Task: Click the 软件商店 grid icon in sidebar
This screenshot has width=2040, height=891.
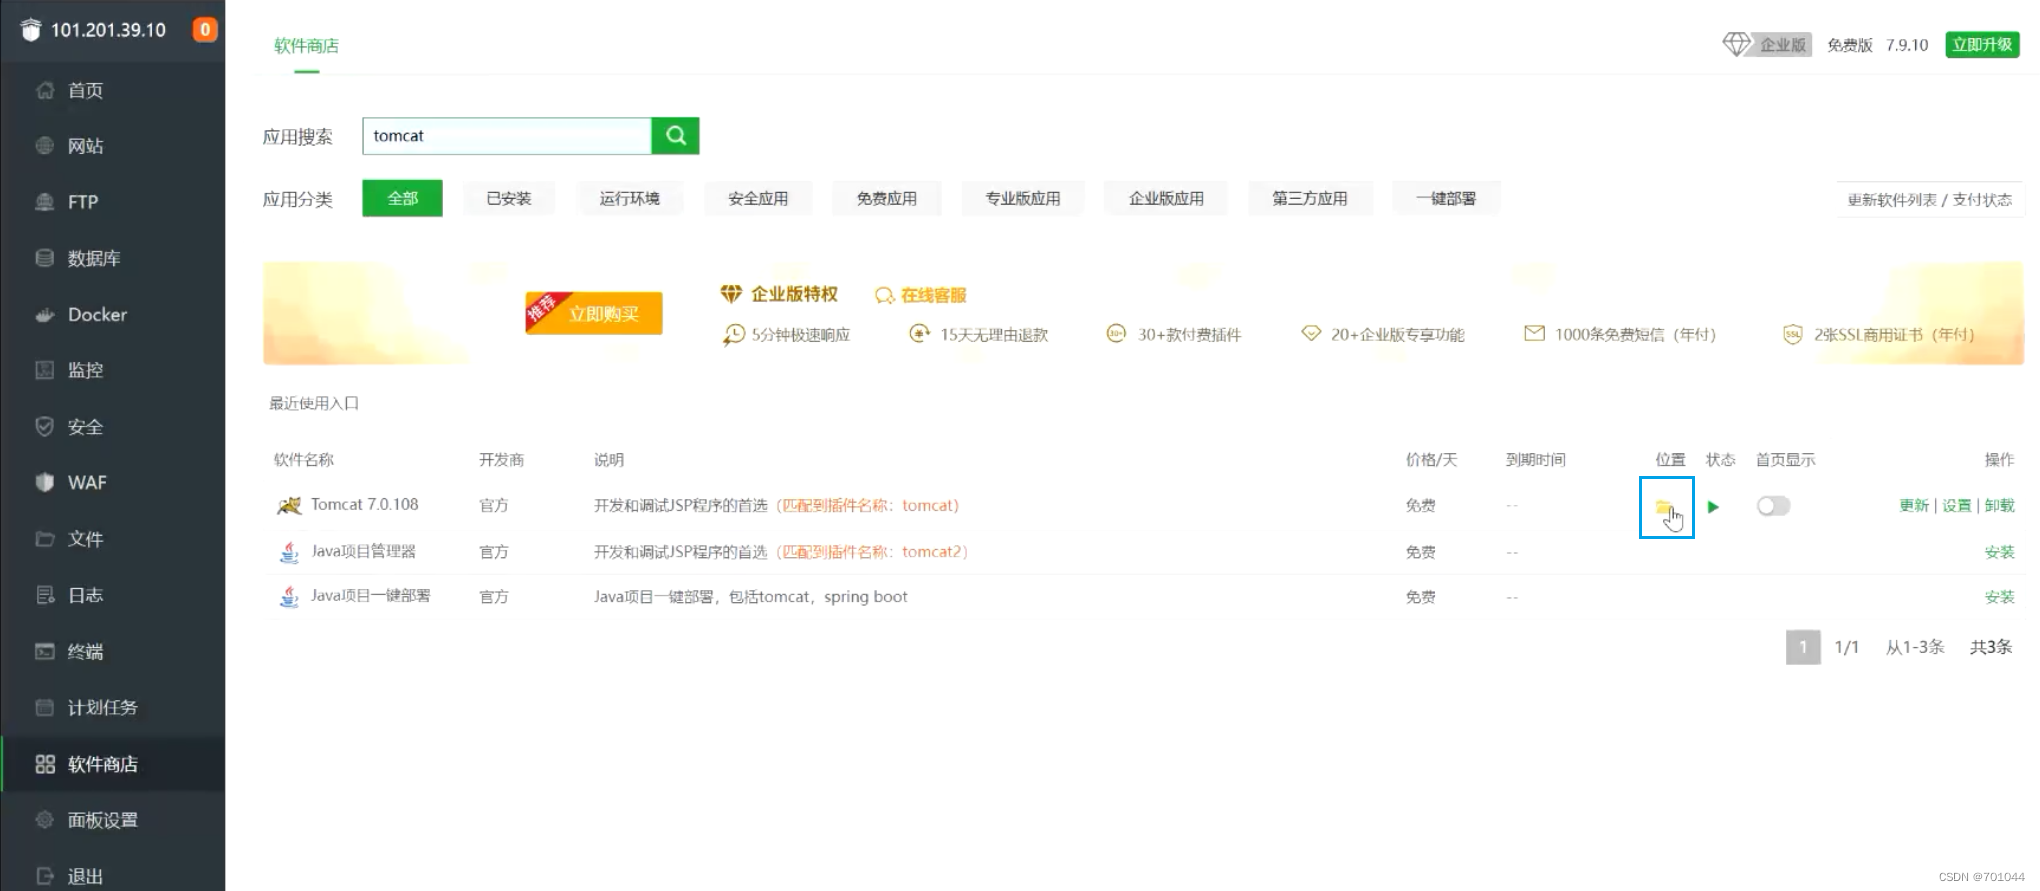Action: point(44,764)
